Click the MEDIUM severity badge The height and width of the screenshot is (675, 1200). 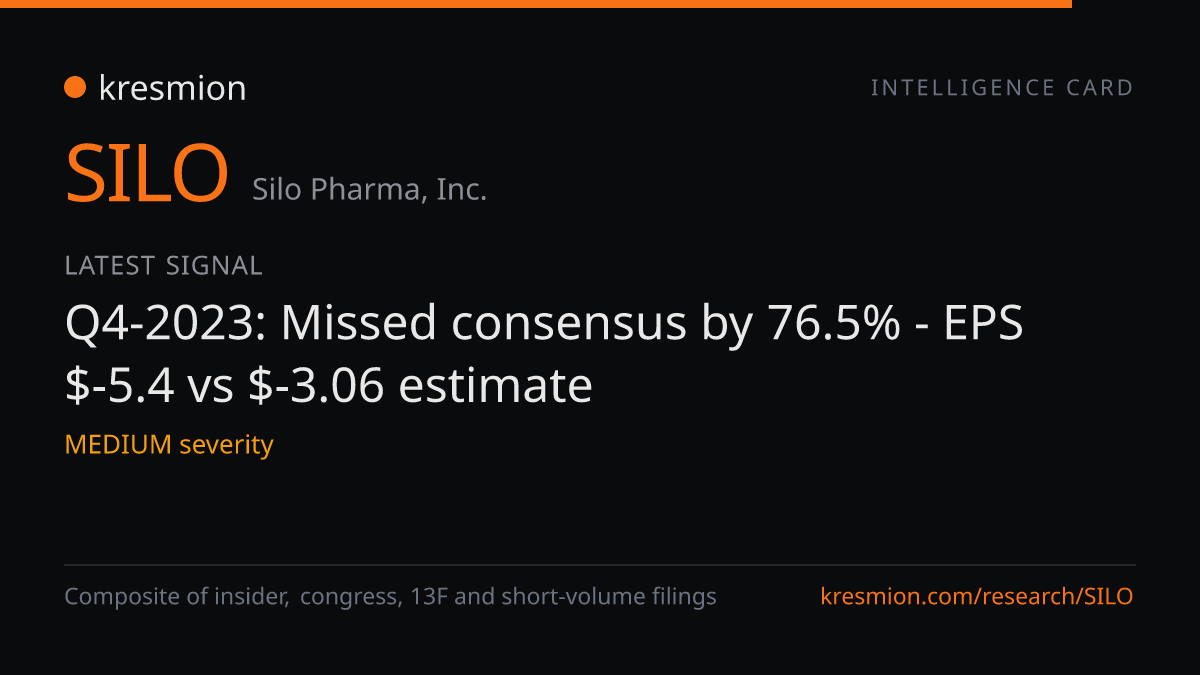(169, 444)
